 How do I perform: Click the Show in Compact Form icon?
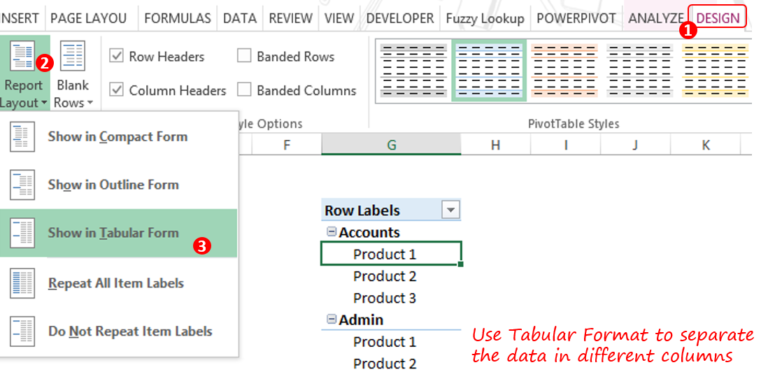[x=22, y=137]
